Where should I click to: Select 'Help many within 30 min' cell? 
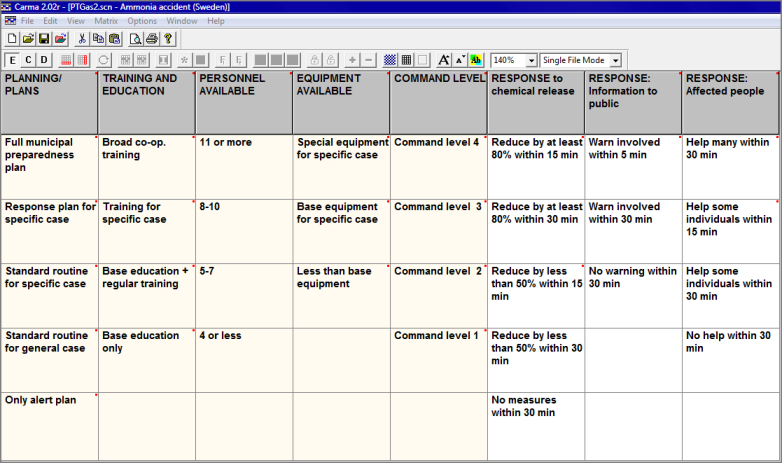click(x=730, y=167)
